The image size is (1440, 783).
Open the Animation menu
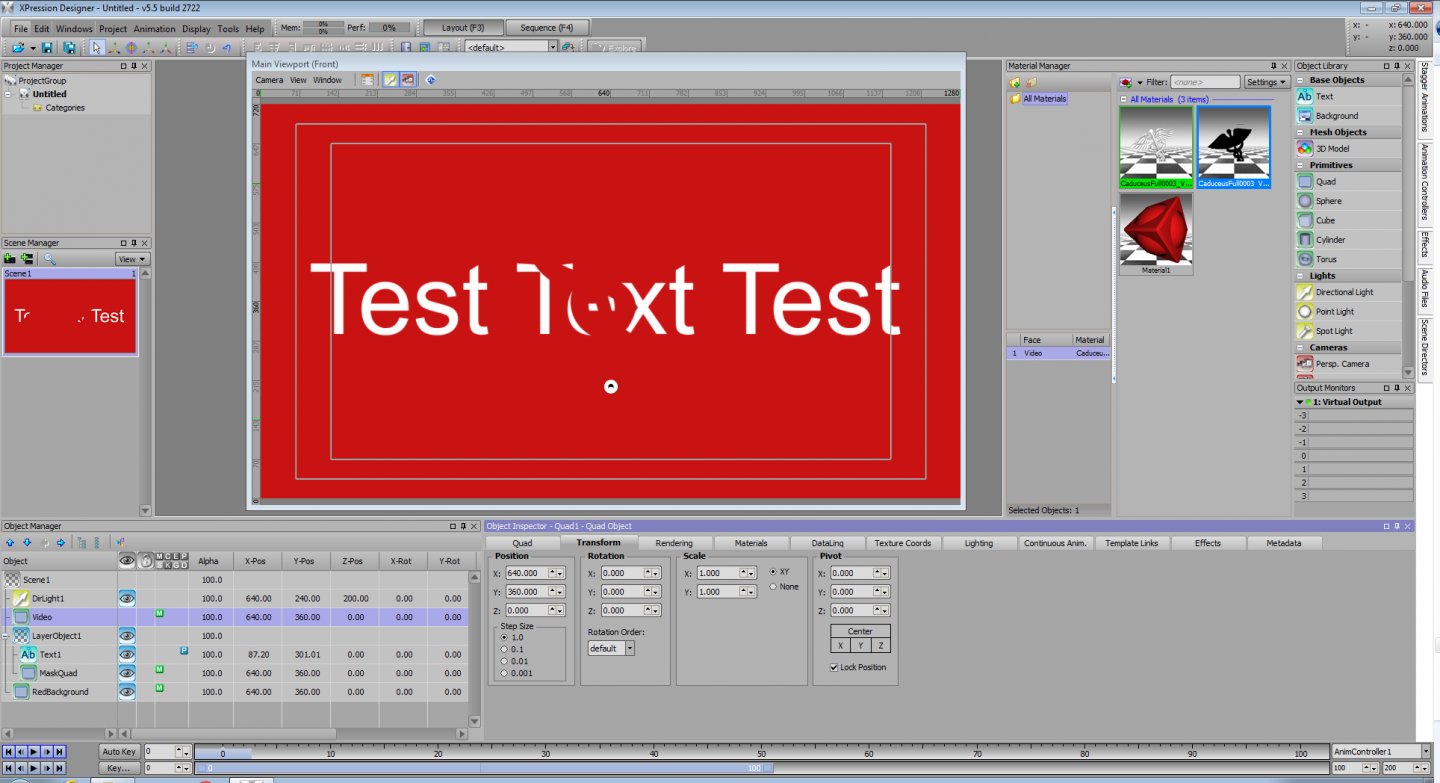(154, 29)
